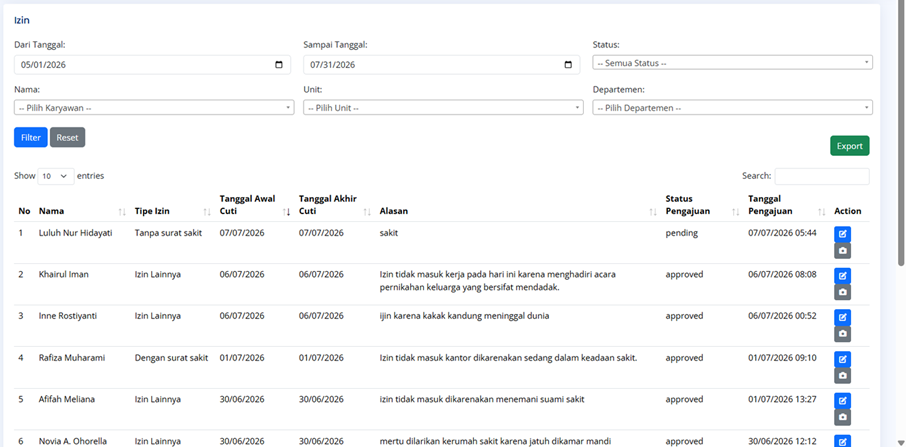Open the Pilih Unit dropdown

pos(443,107)
